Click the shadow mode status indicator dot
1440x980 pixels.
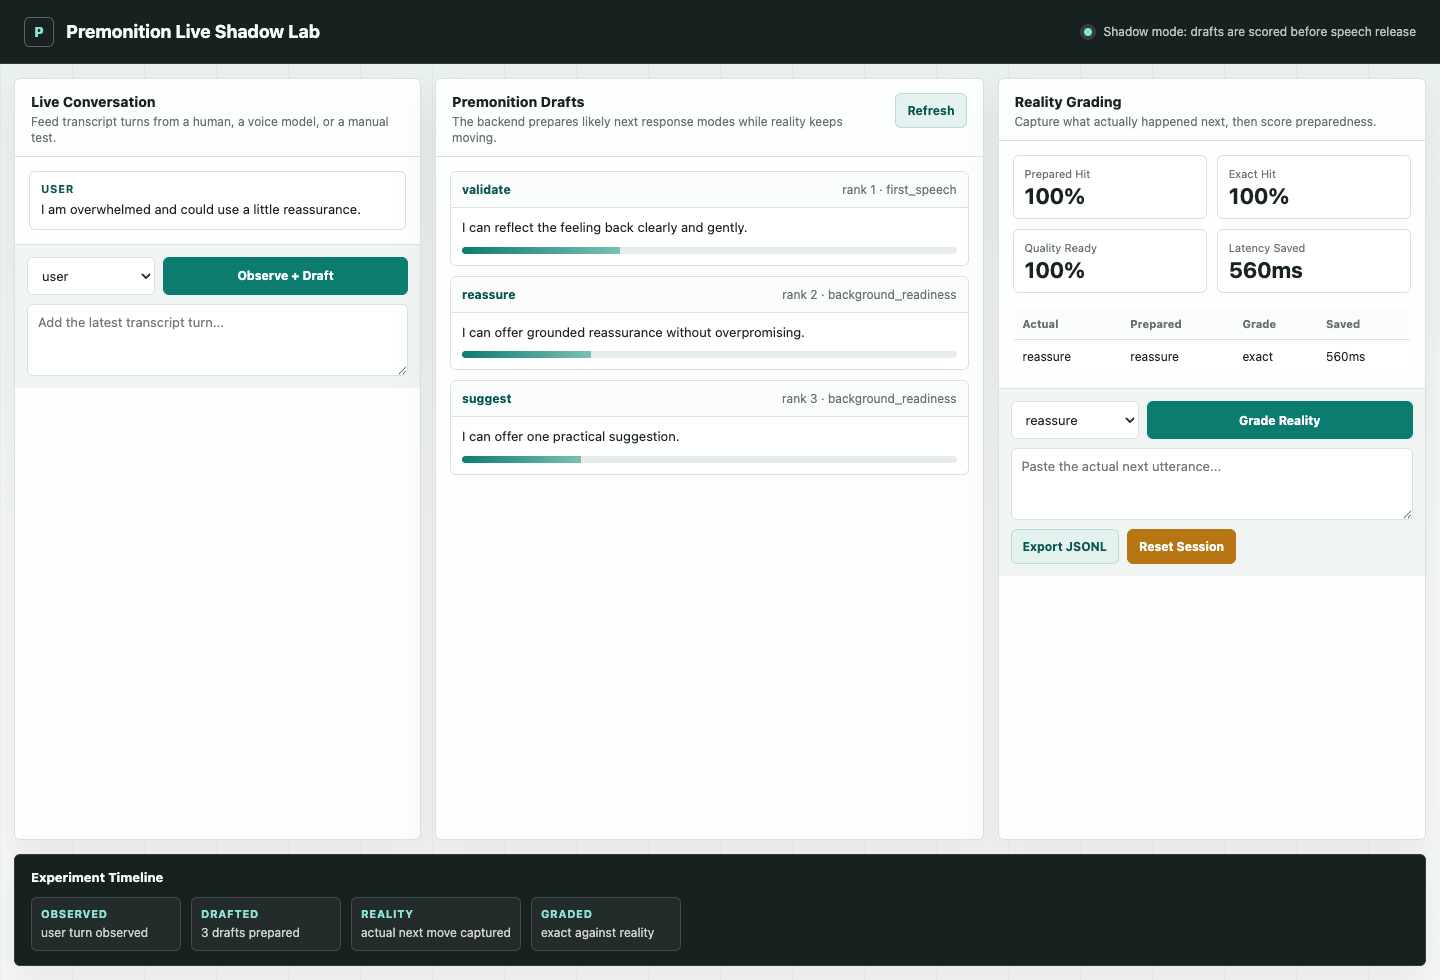pyautogui.click(x=1088, y=32)
